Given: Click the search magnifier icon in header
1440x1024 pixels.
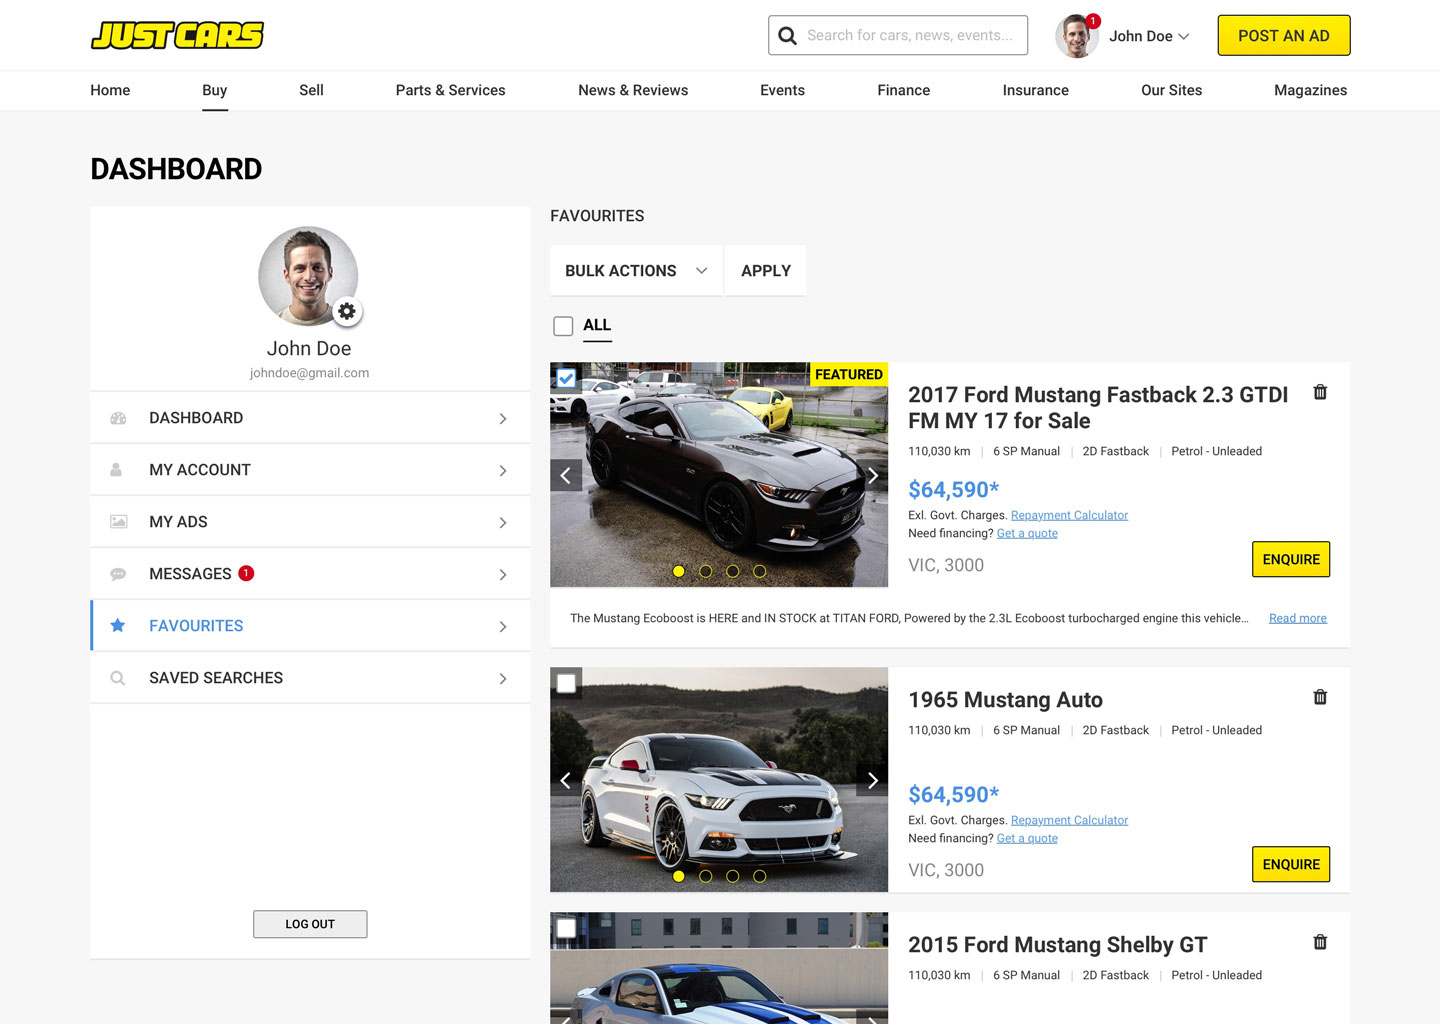Looking at the screenshot, I should click(x=788, y=36).
